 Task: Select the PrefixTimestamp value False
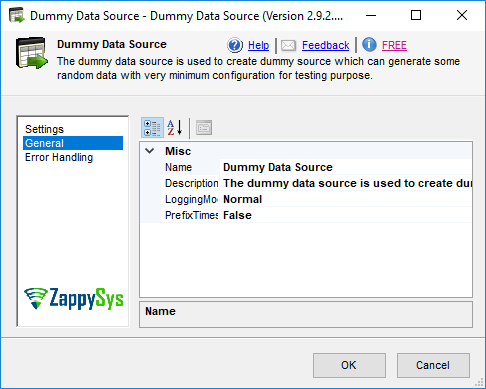346,215
